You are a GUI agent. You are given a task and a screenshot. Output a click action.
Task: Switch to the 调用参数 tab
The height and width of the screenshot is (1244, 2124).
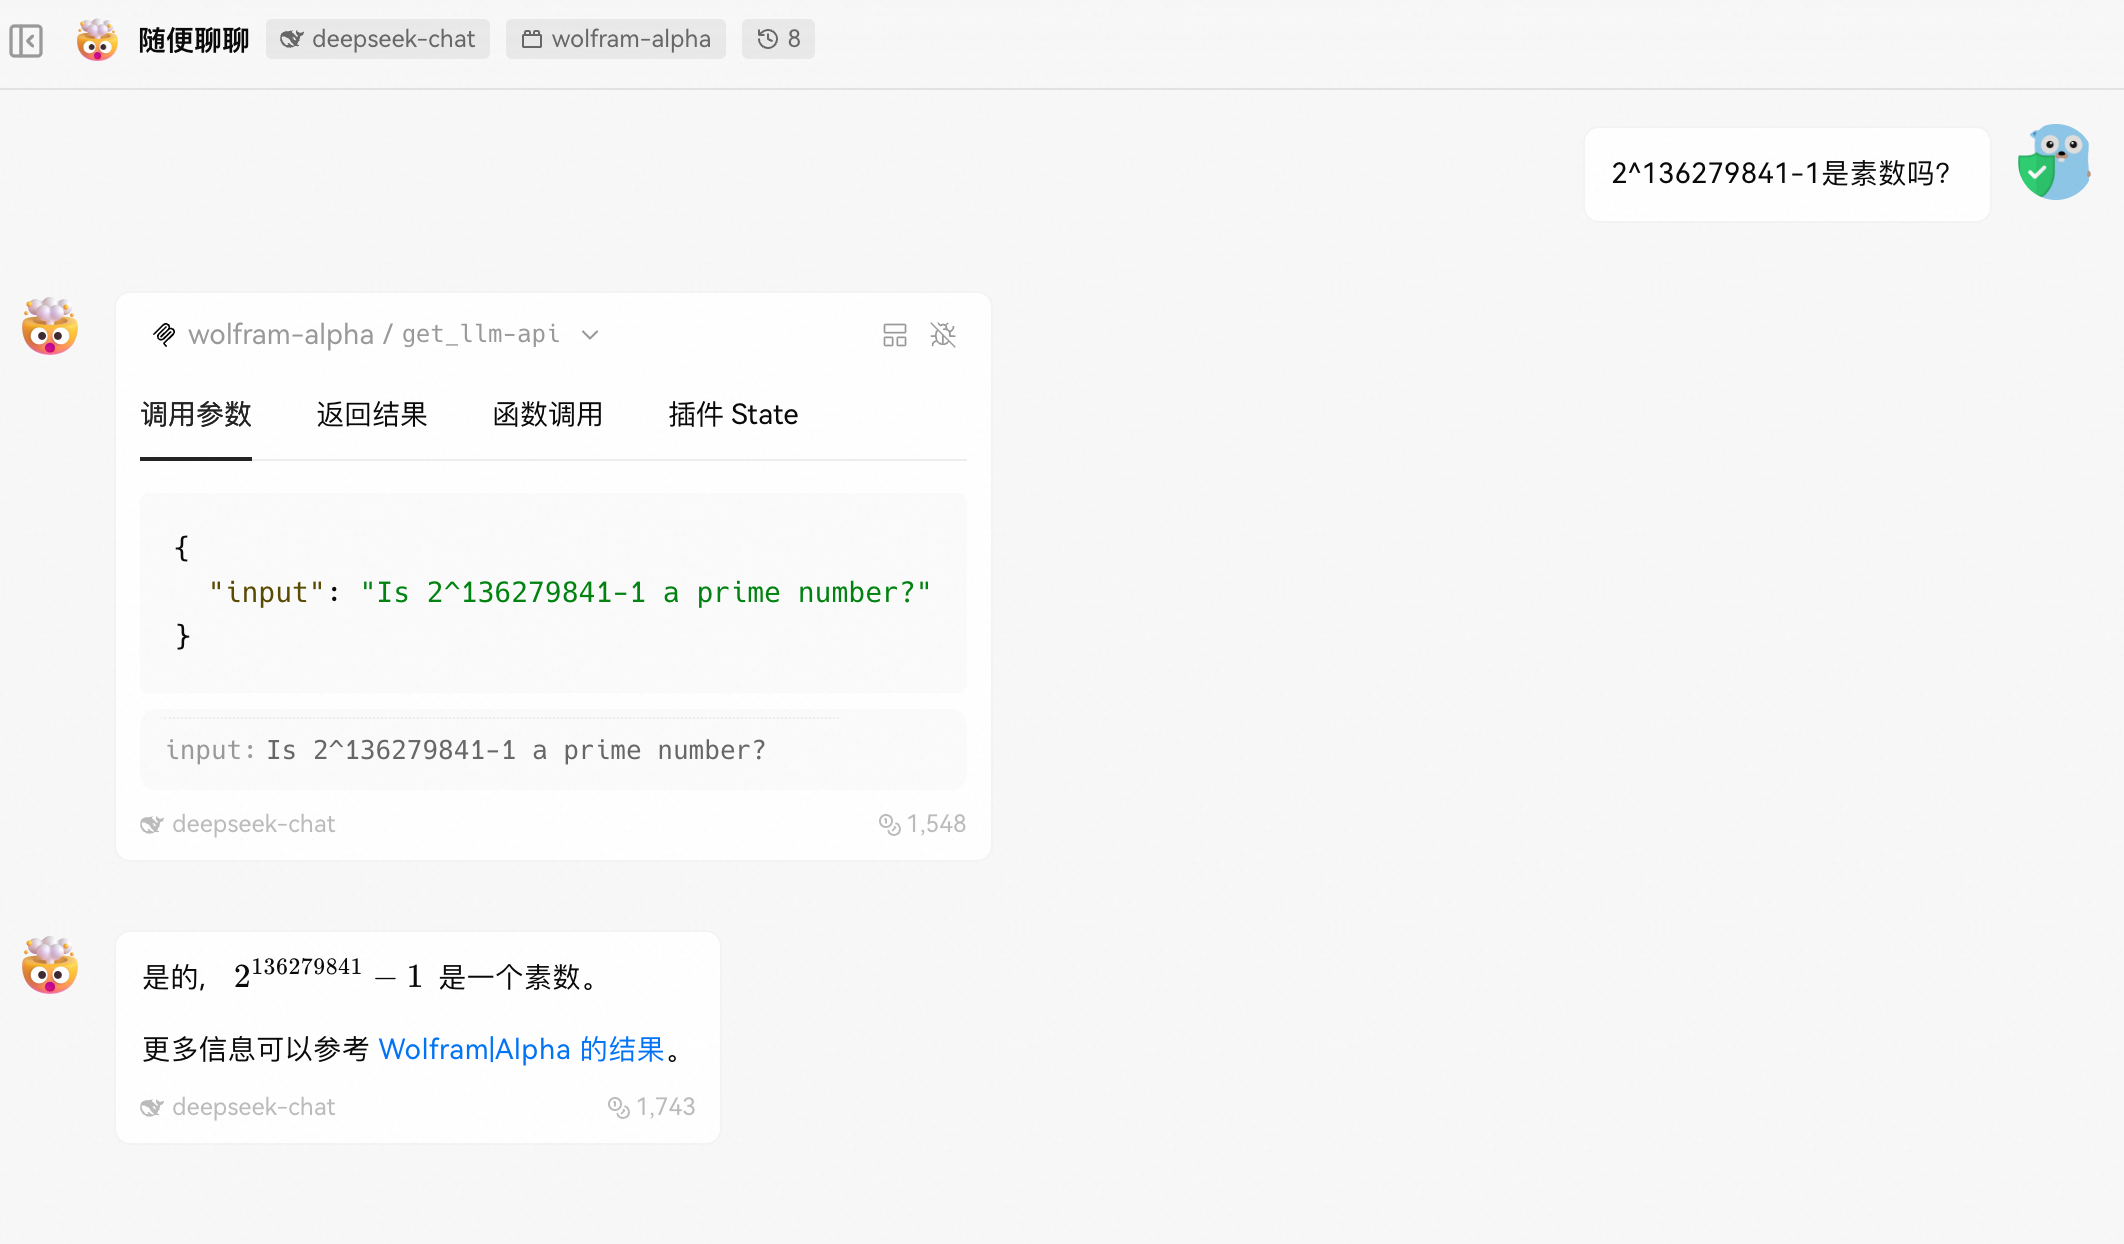tap(196, 414)
